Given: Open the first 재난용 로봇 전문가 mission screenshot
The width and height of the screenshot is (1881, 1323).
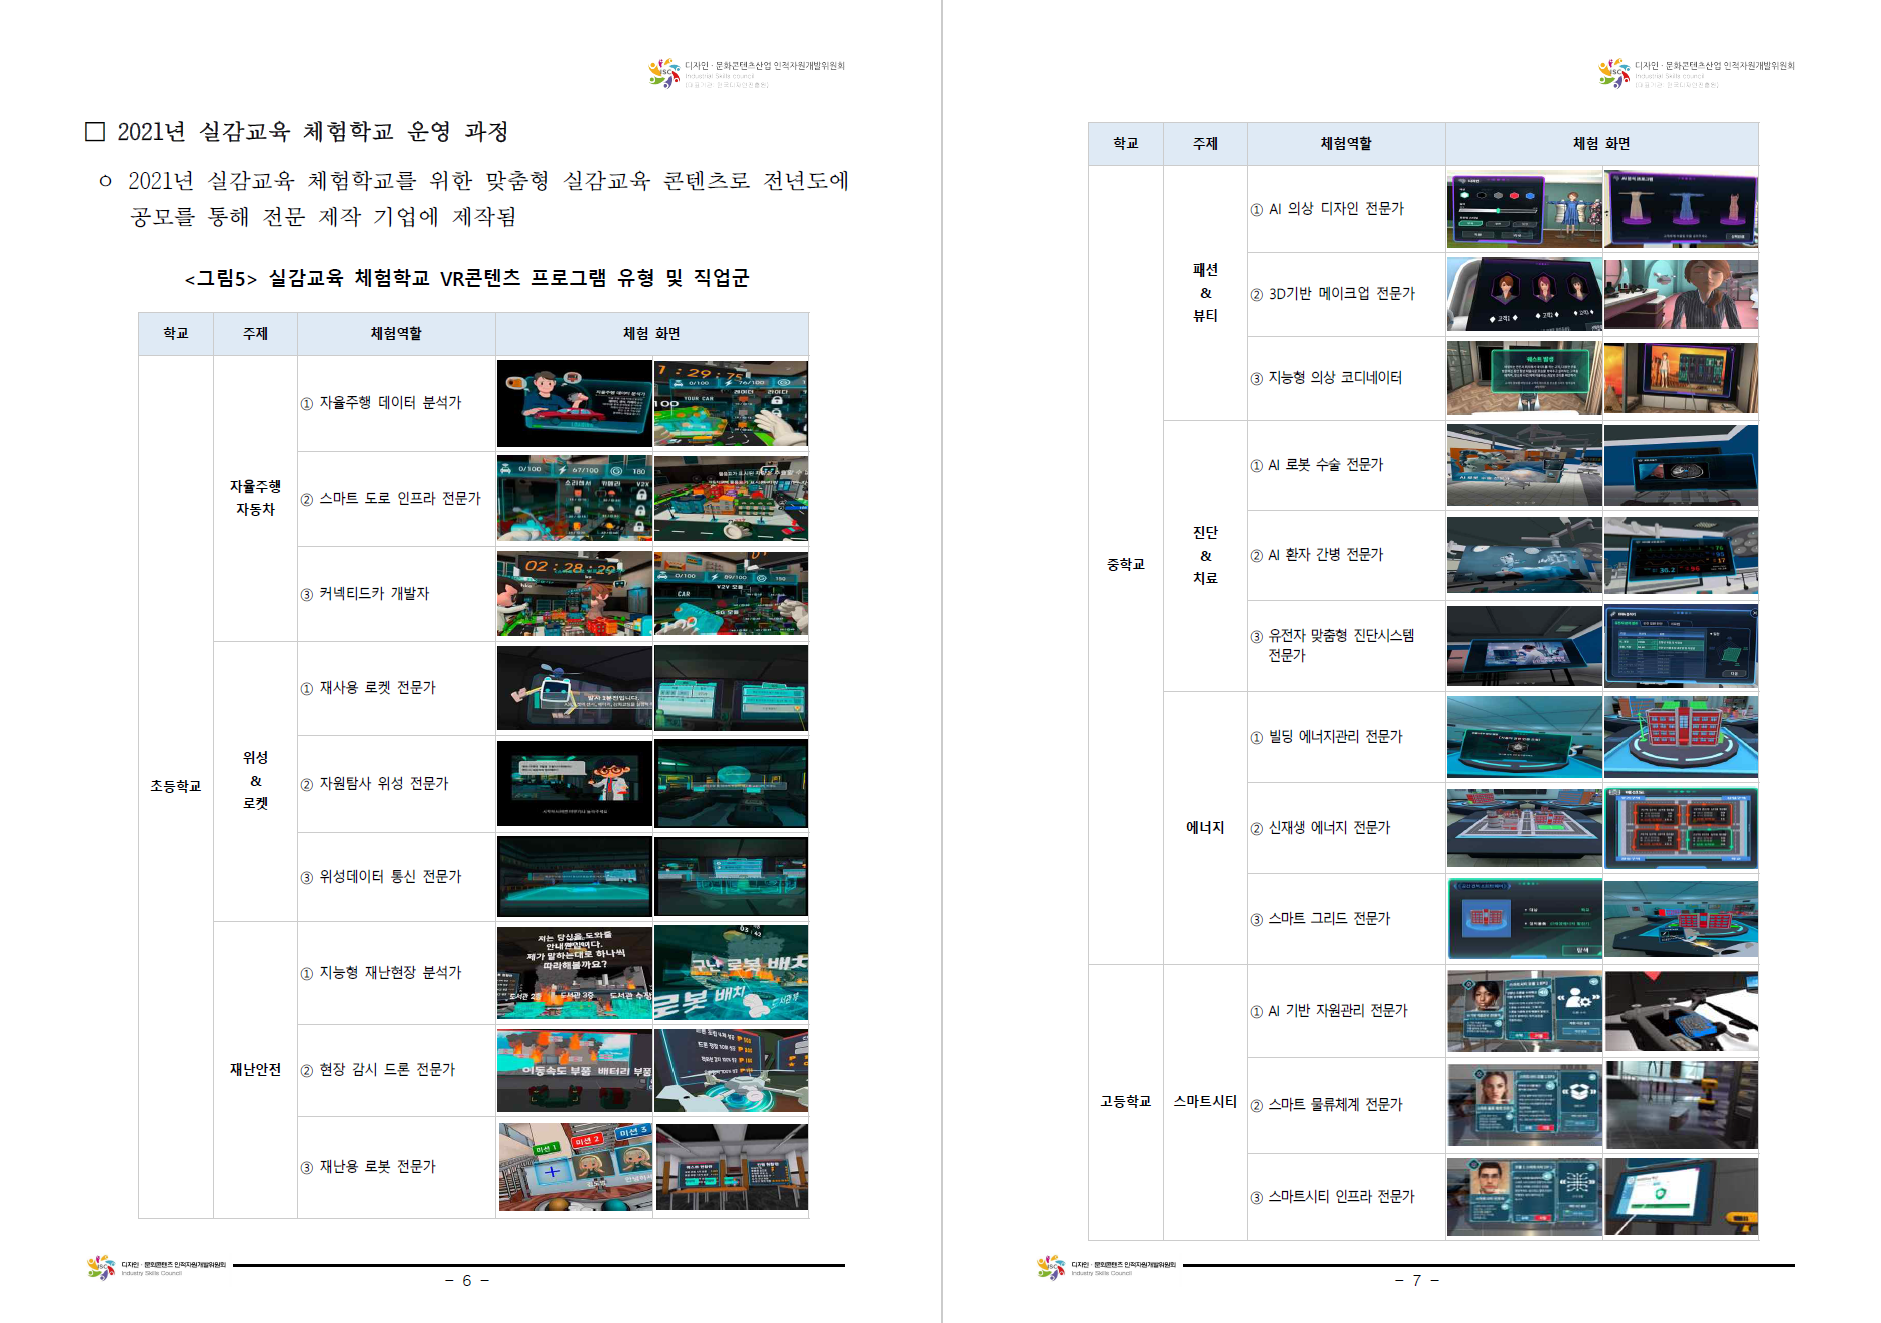Looking at the screenshot, I should tap(574, 1167).
